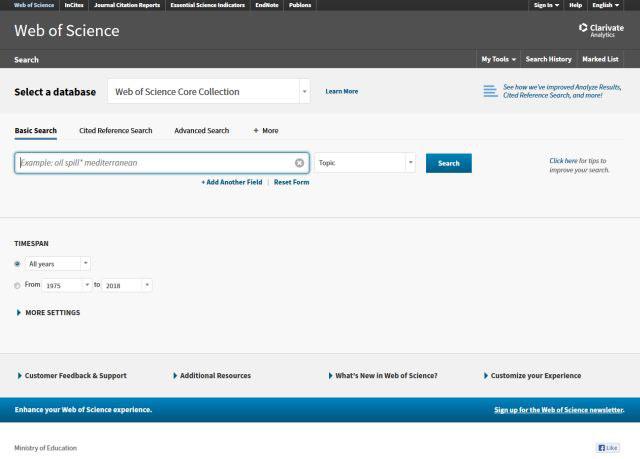Clear the search box with the X icon
This screenshot has width=640, height=459.
[299, 163]
